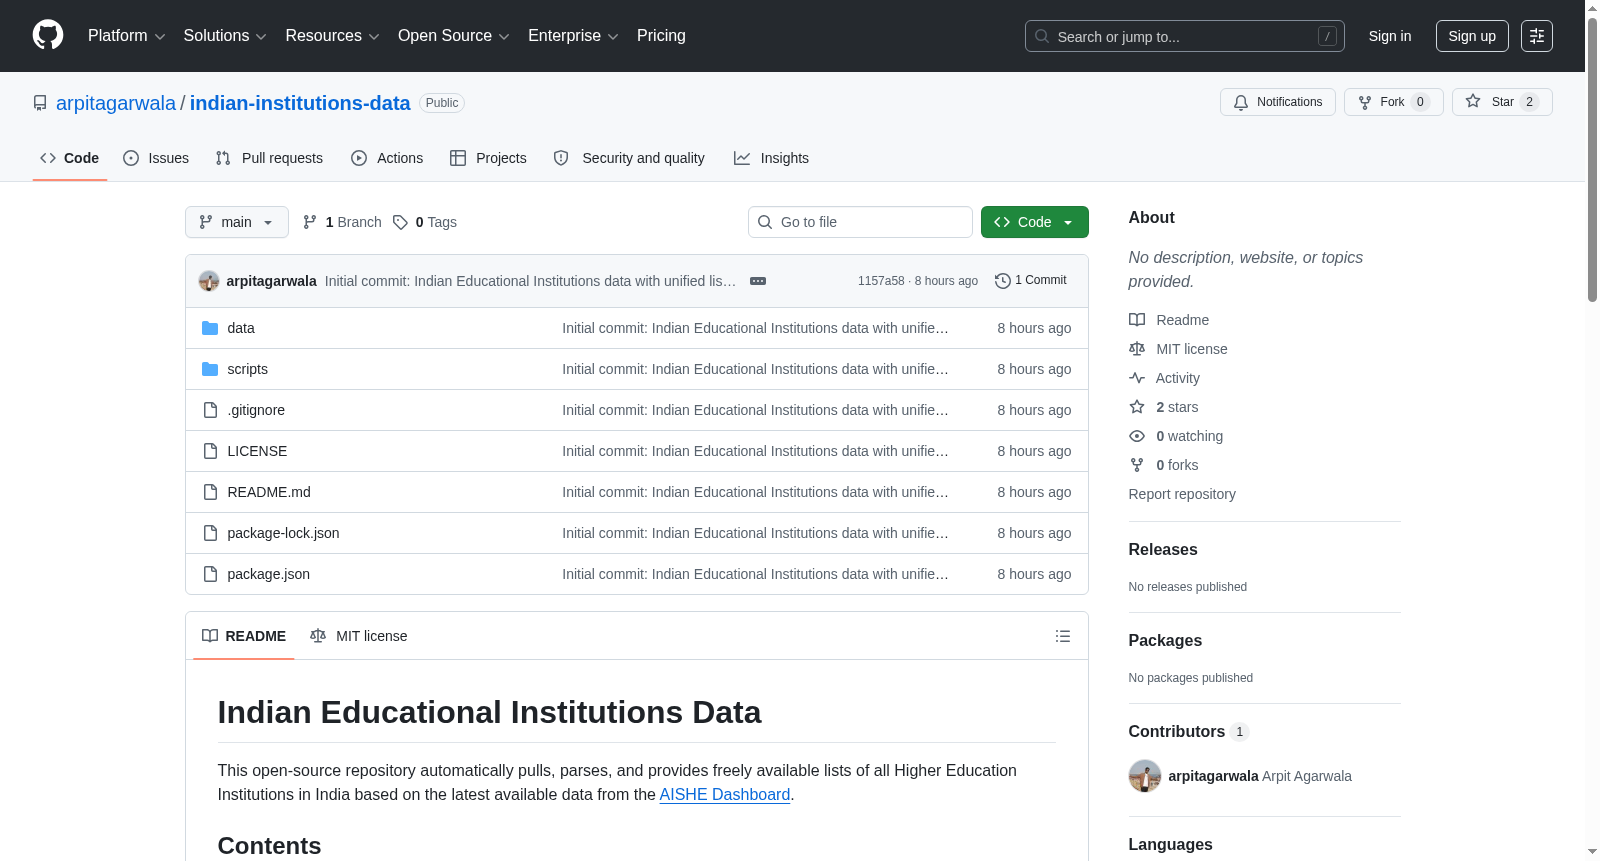
Task: Open the README outline icon button
Action: (1063, 636)
